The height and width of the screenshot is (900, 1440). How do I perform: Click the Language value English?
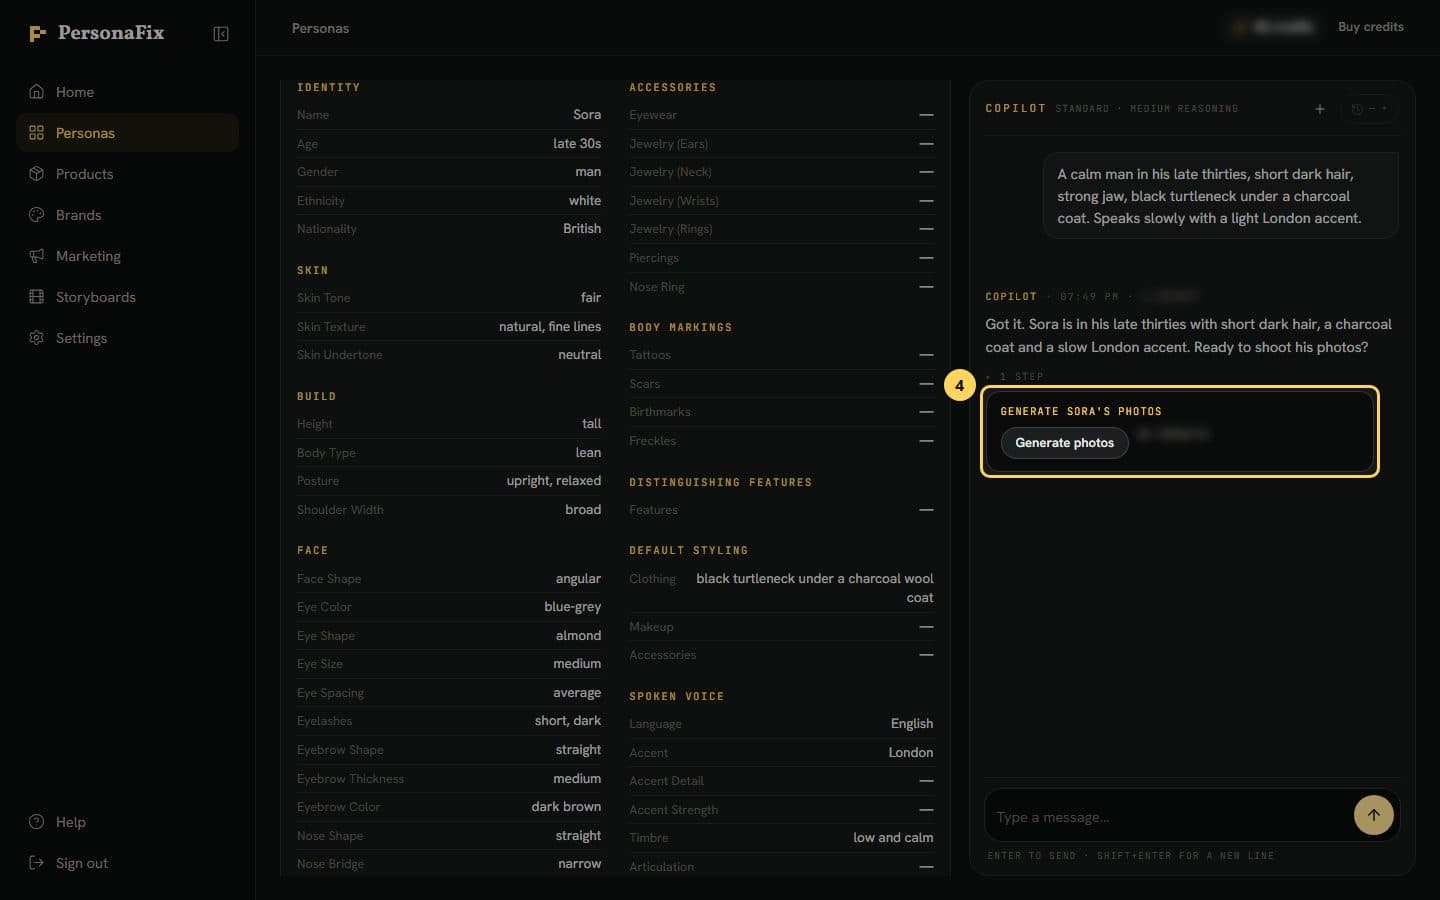point(912,724)
